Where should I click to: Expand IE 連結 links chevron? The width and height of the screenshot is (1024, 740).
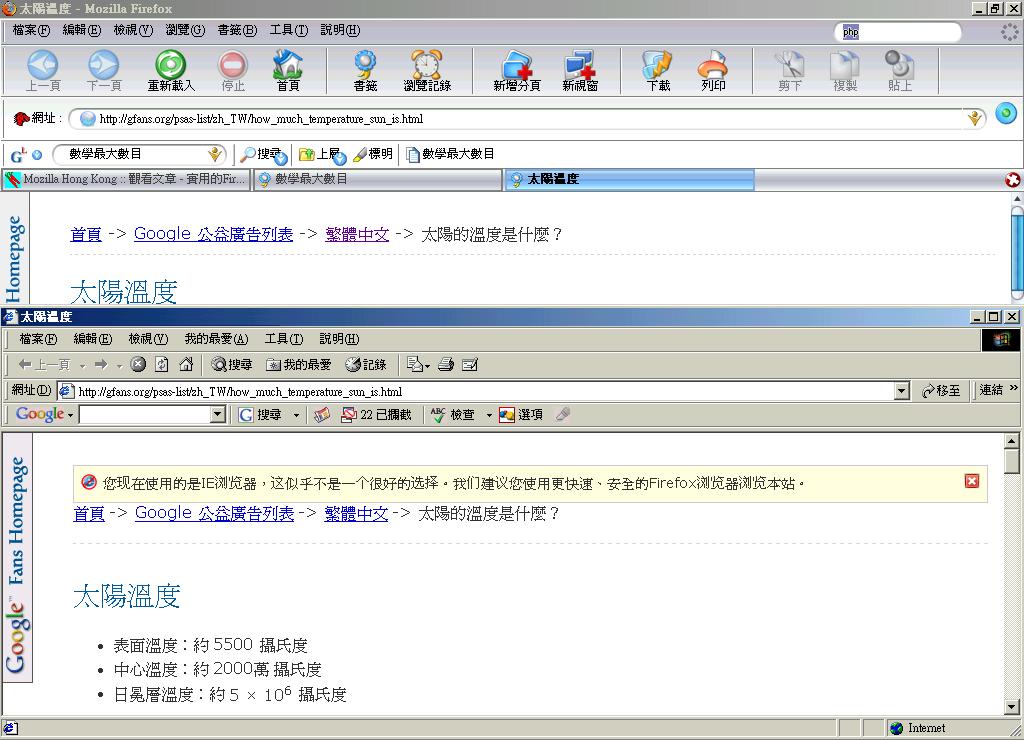1014,389
